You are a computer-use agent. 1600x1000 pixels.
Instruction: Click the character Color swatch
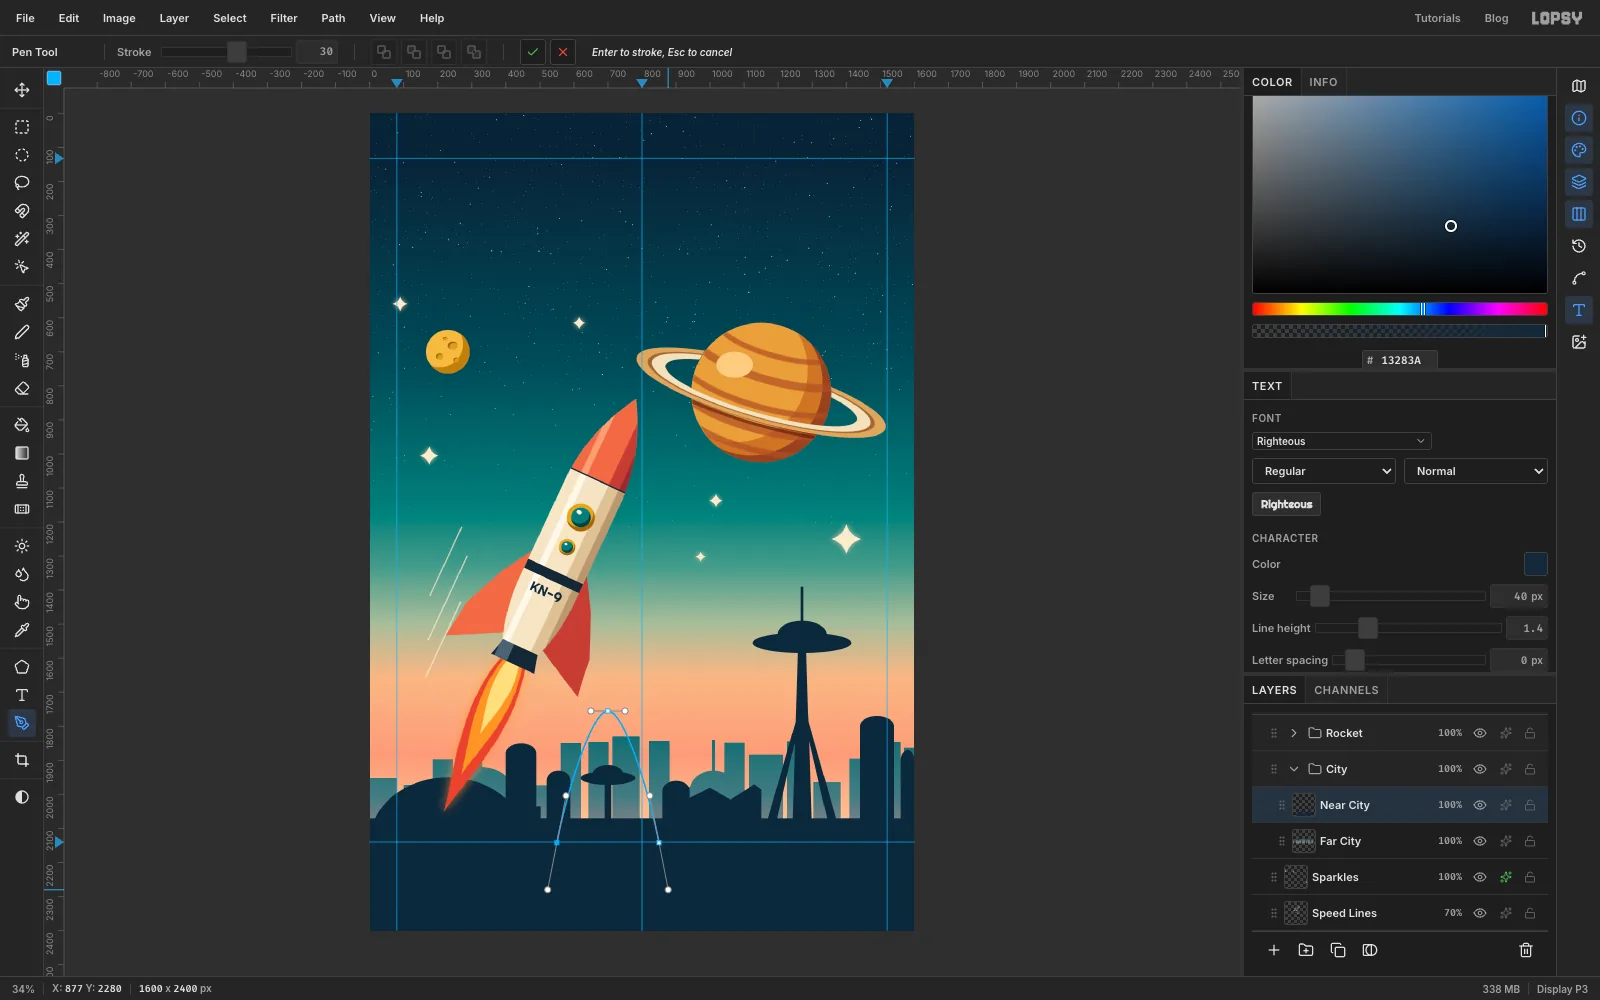pyautogui.click(x=1535, y=564)
